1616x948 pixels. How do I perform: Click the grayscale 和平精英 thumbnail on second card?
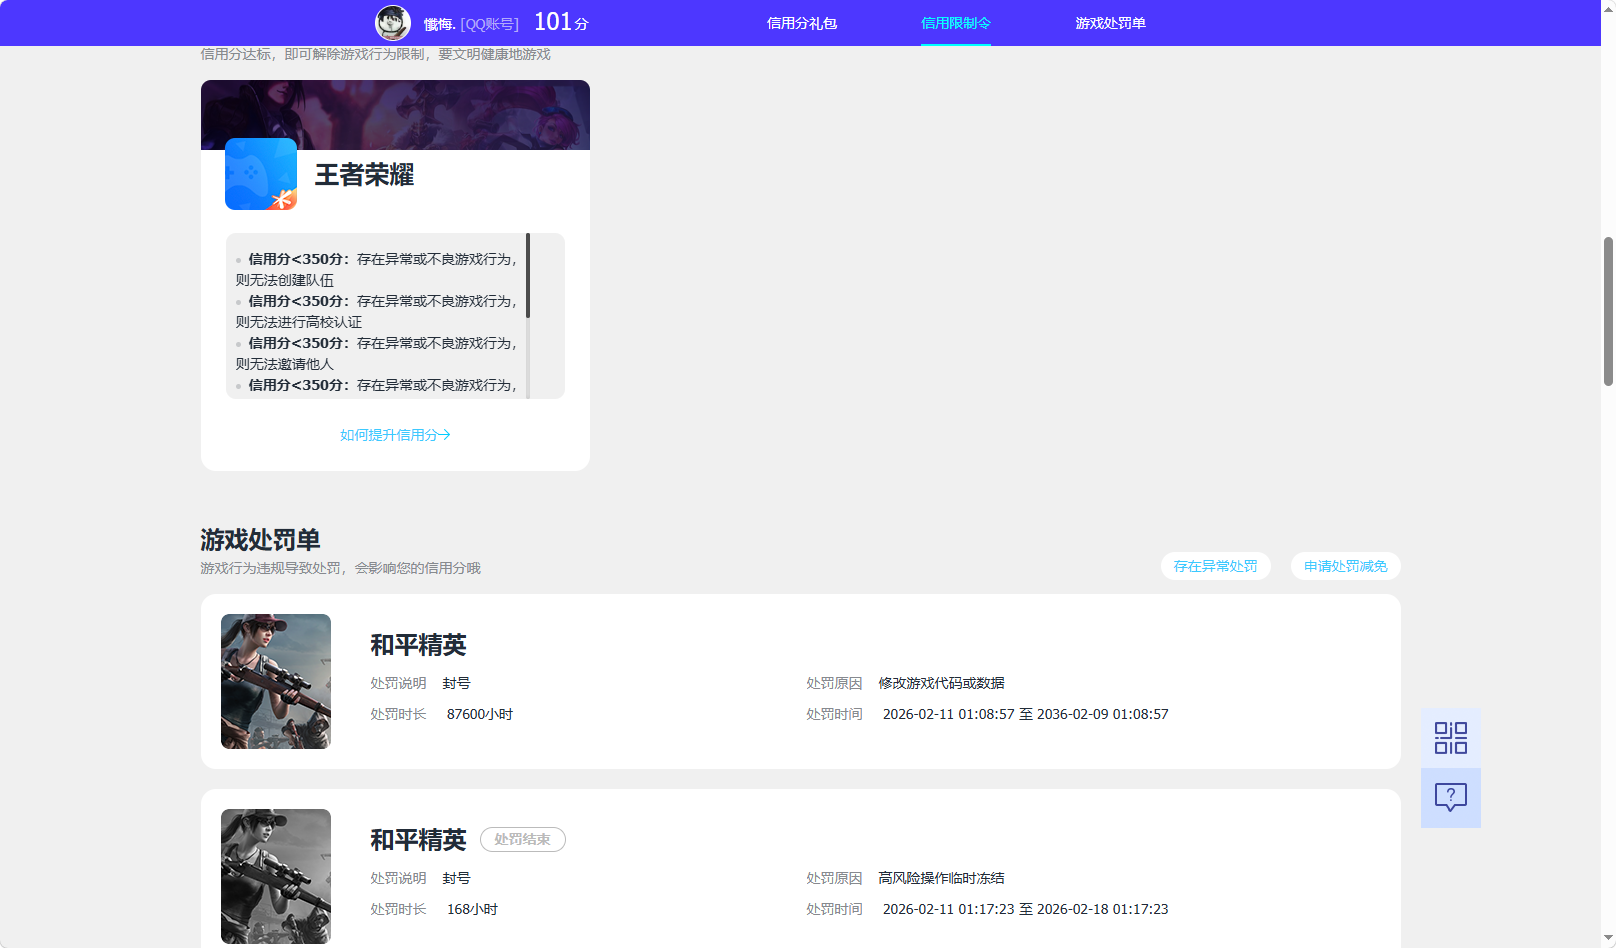(x=275, y=876)
